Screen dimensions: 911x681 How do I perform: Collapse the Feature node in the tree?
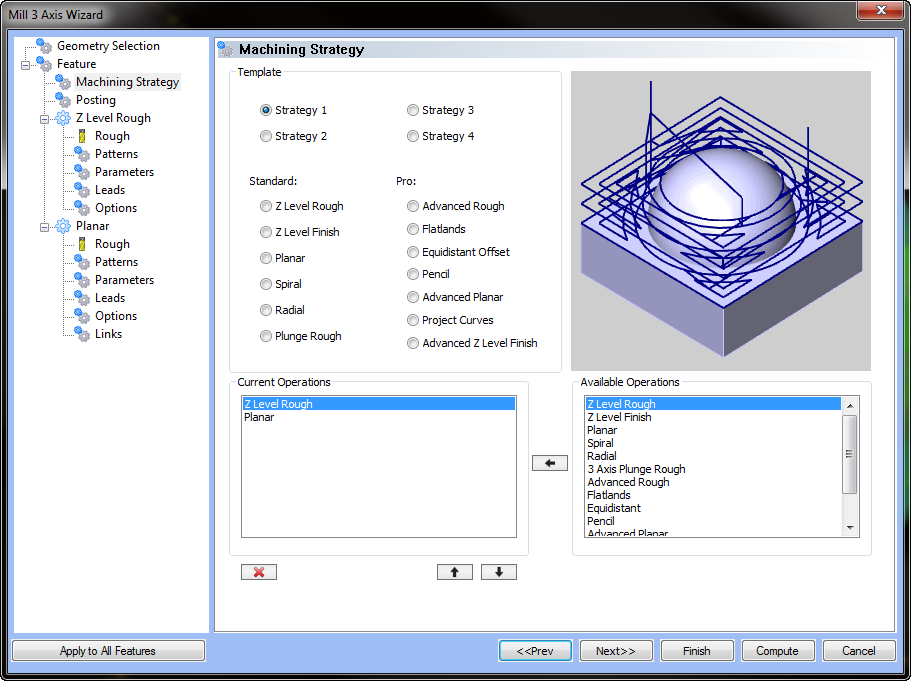[27, 64]
